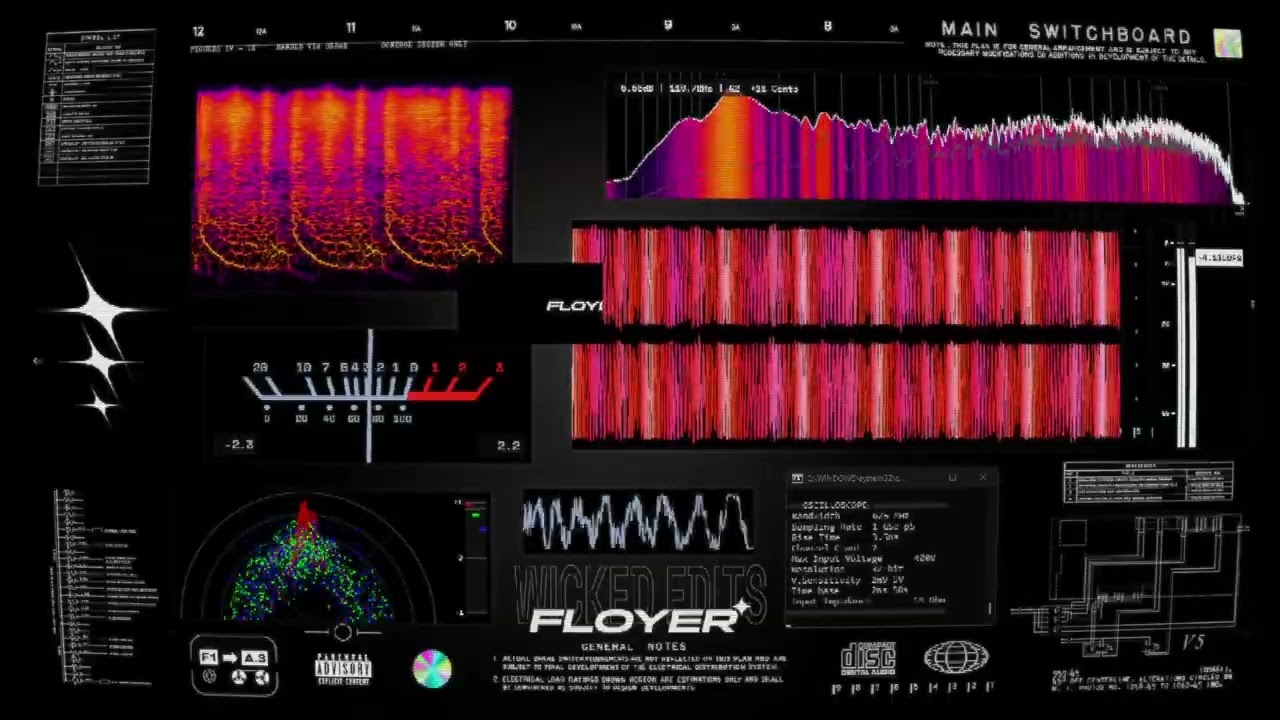Click the terminal window icon in title bar
Screen dimensions: 1280x720
(797, 479)
